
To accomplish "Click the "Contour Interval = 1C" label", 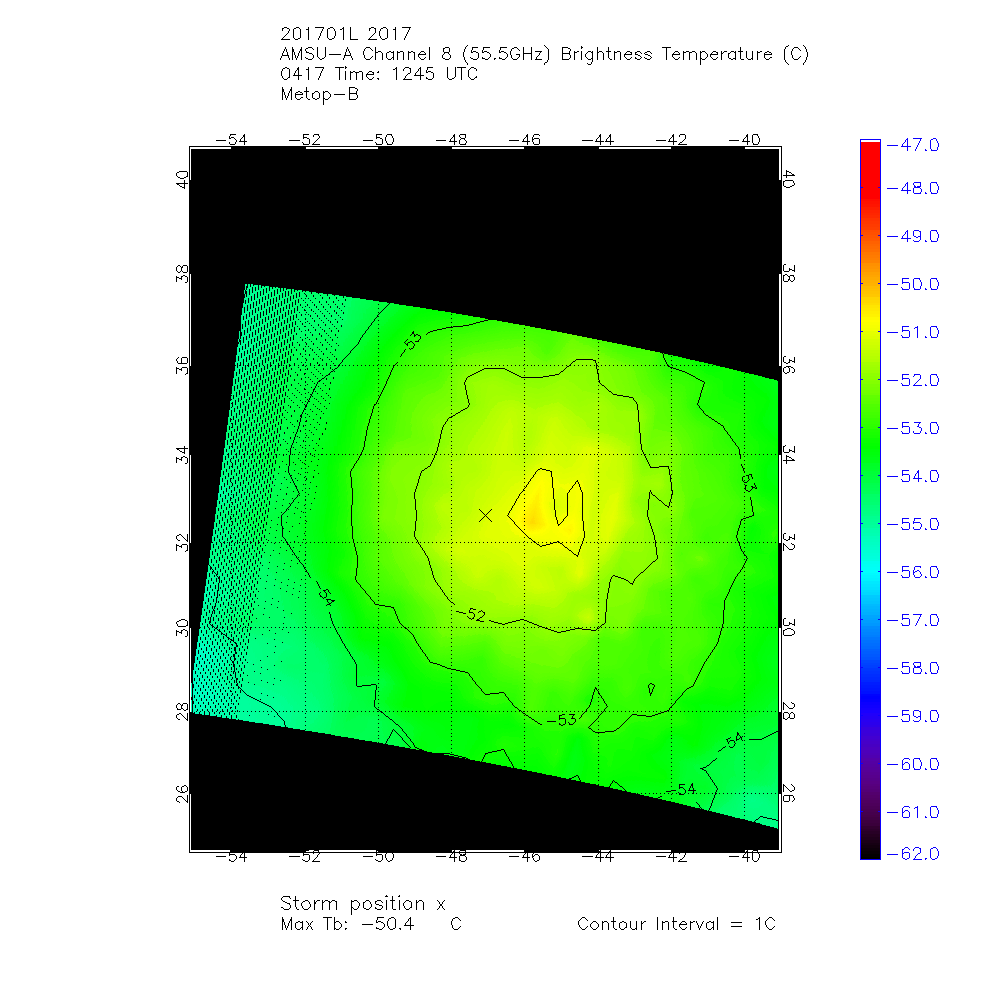I will point(676,924).
